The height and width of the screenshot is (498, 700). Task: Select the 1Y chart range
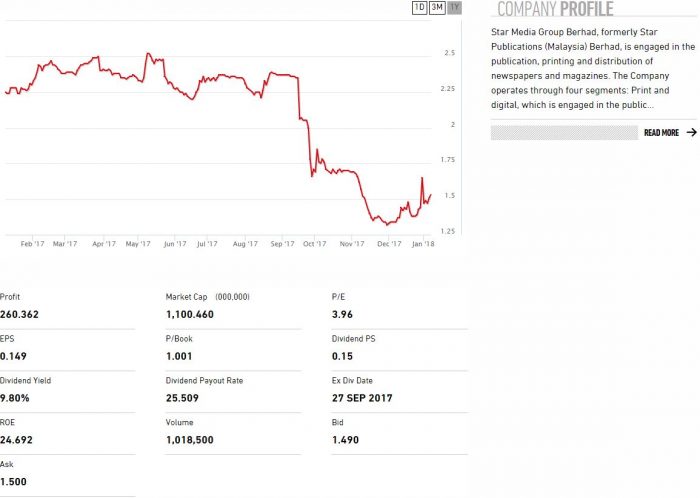coord(455,8)
